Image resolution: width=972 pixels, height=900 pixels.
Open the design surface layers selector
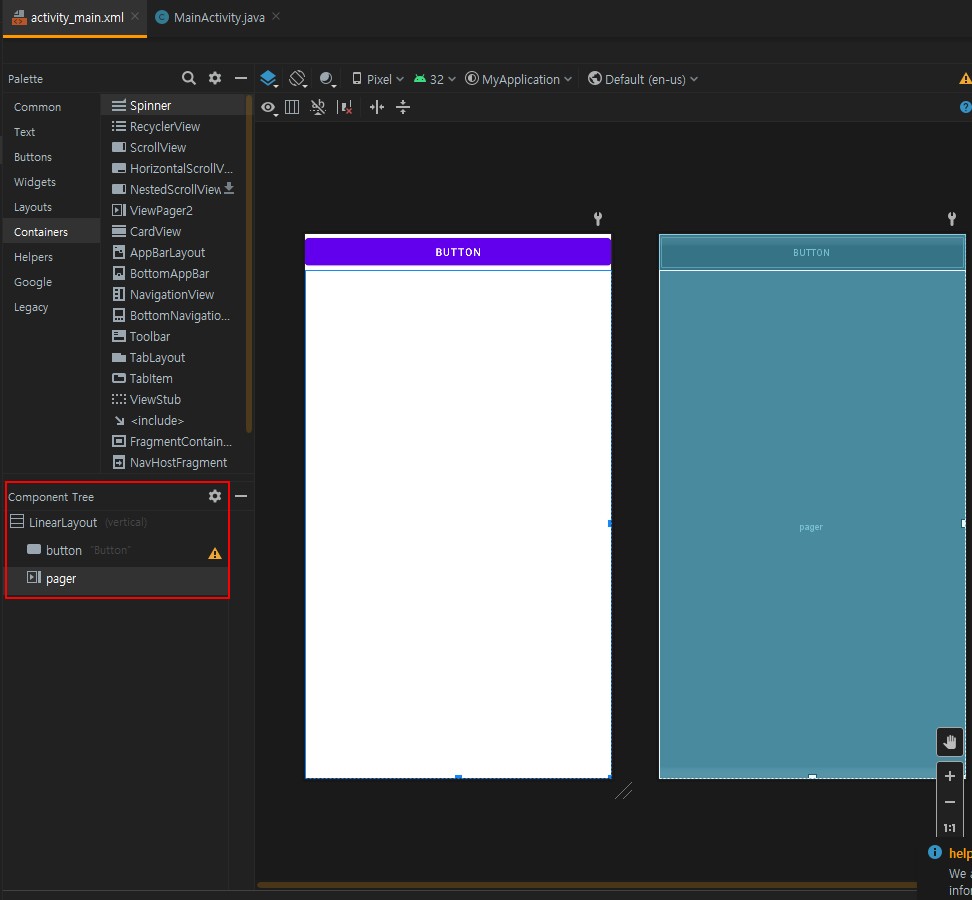pos(268,79)
